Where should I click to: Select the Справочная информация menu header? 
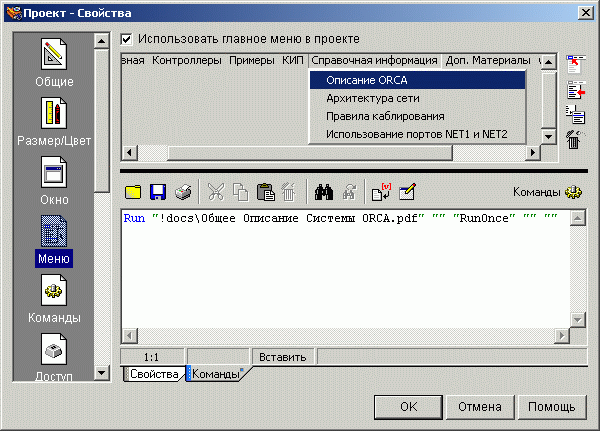(x=374, y=60)
